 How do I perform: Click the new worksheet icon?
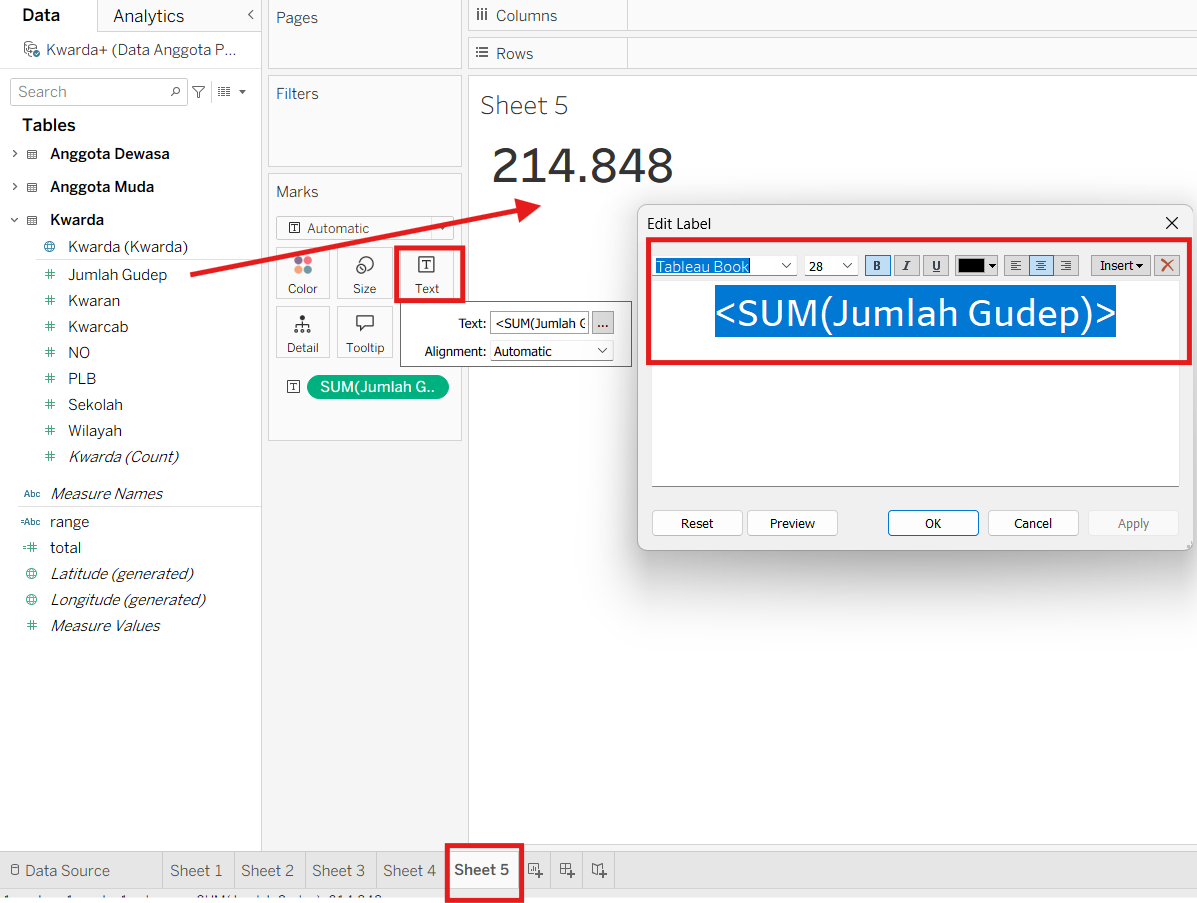[535, 870]
